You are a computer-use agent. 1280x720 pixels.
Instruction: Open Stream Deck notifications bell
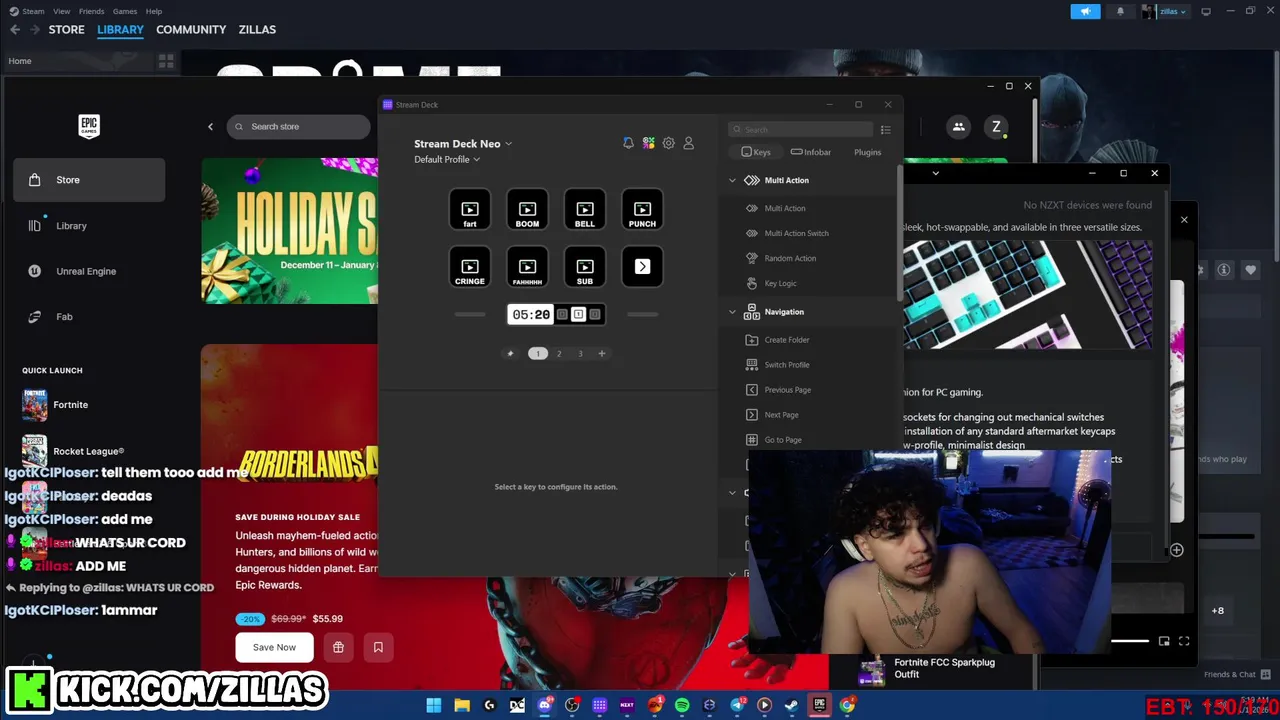click(x=628, y=143)
